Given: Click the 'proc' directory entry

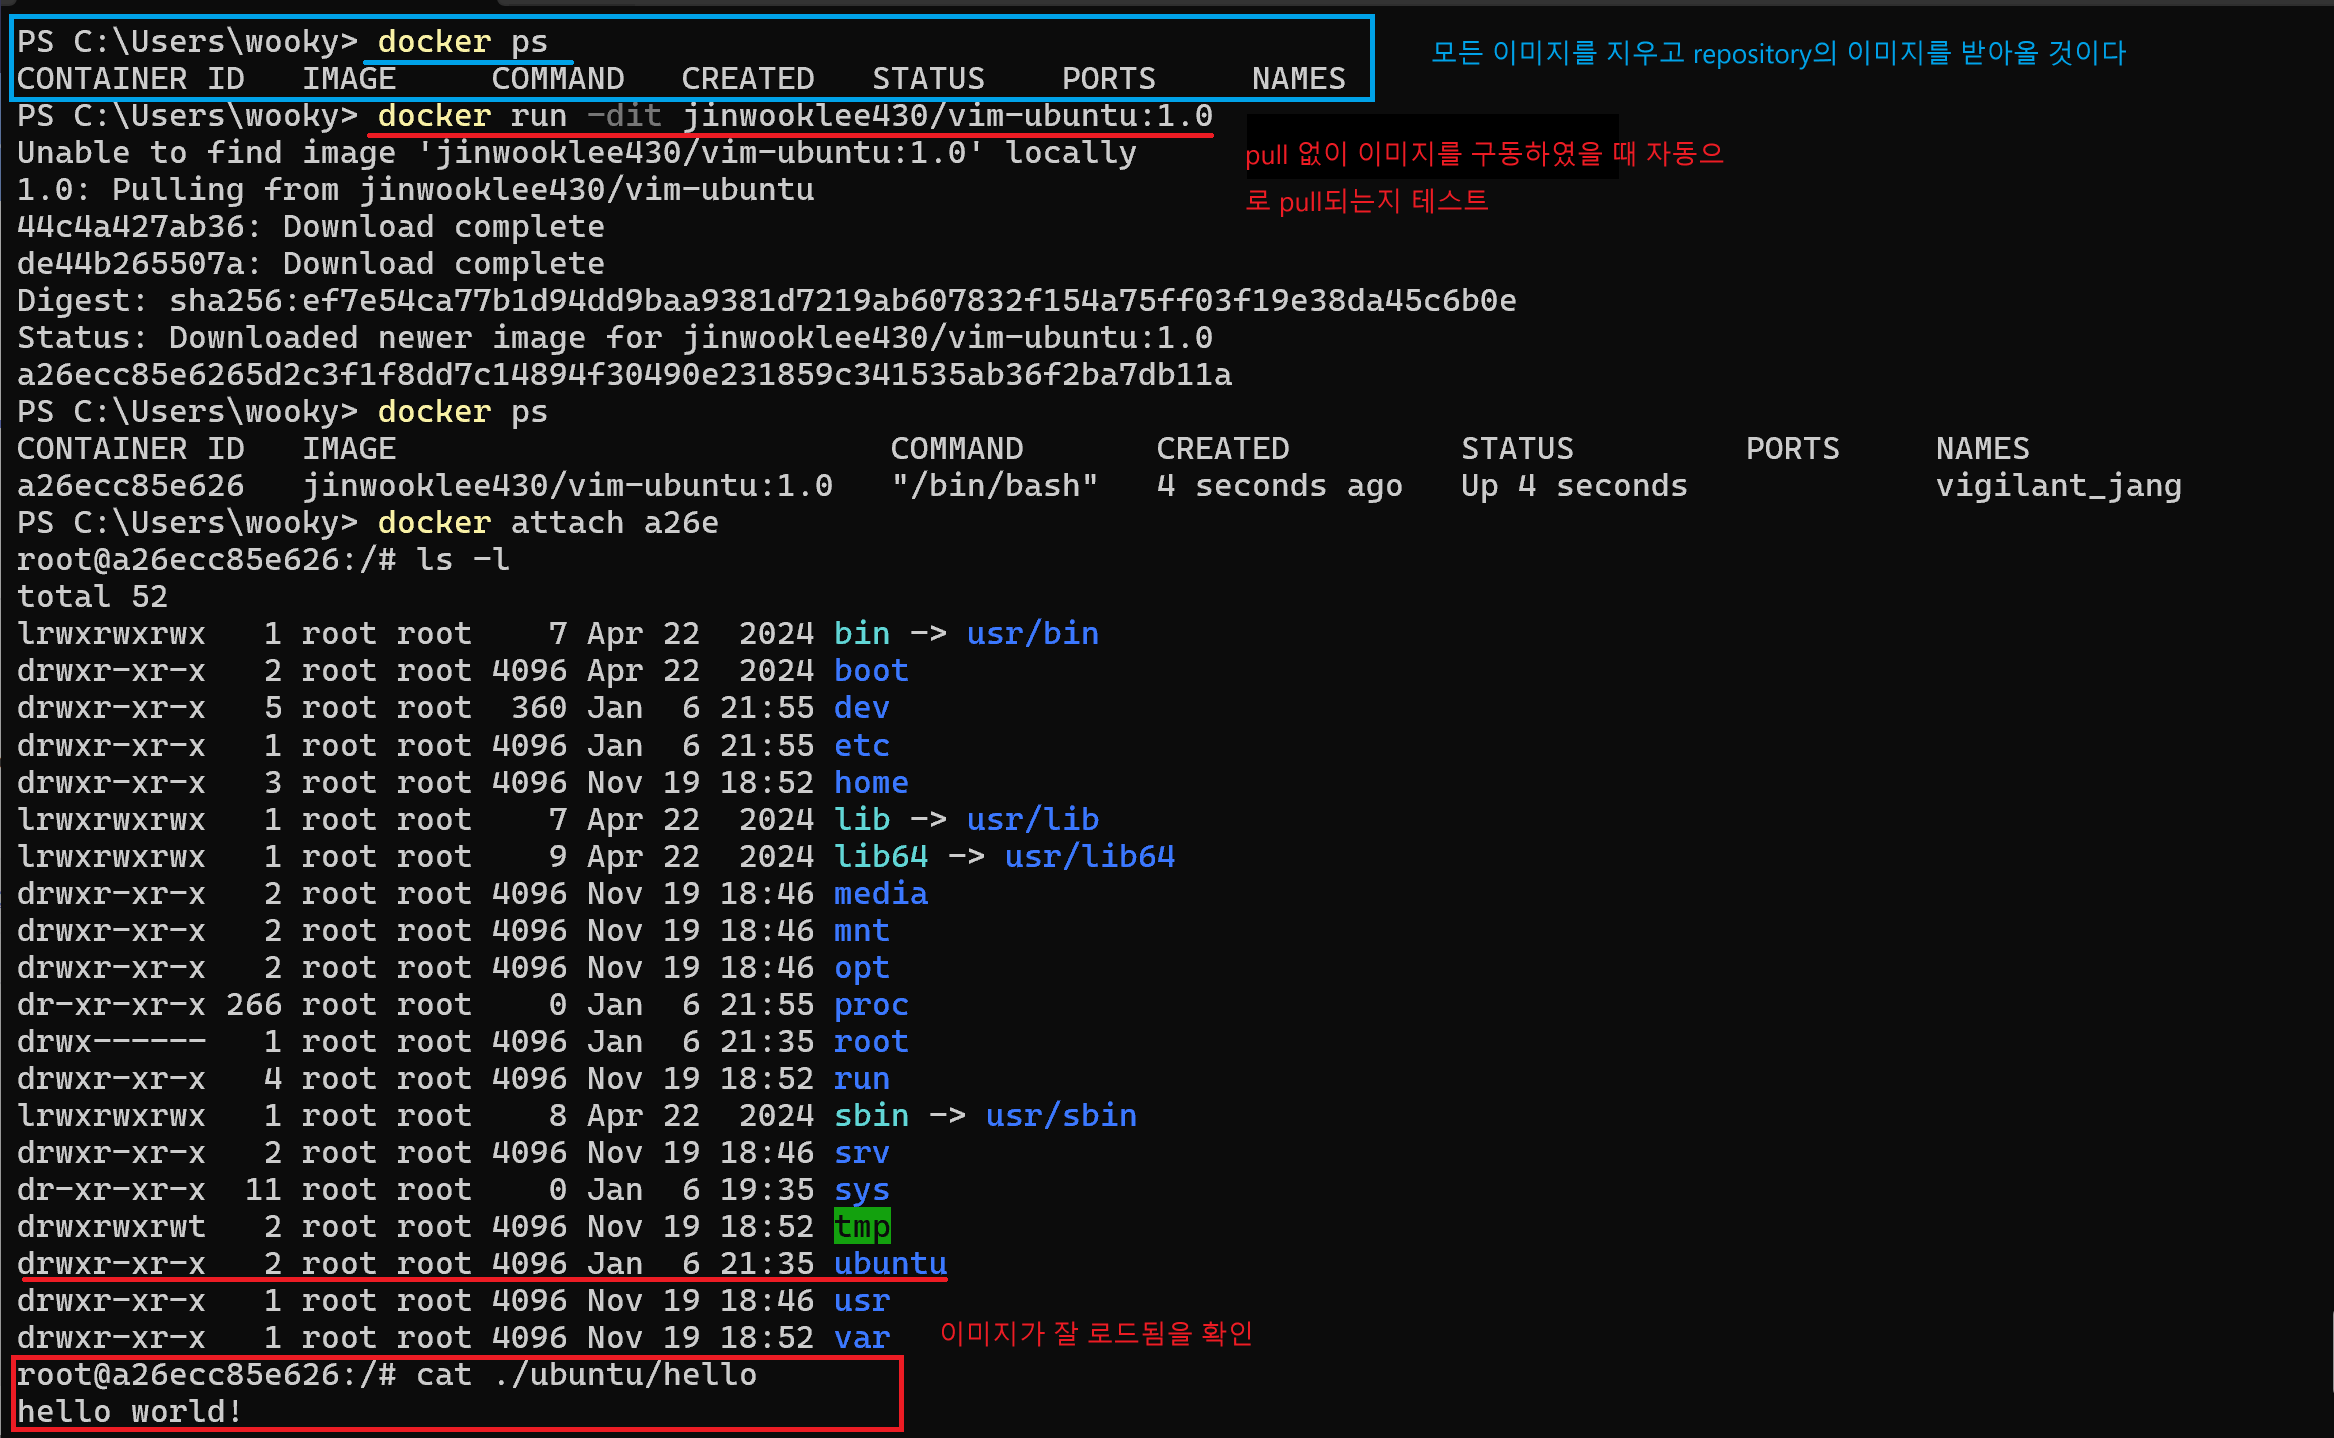Looking at the screenshot, I should pos(871,1005).
